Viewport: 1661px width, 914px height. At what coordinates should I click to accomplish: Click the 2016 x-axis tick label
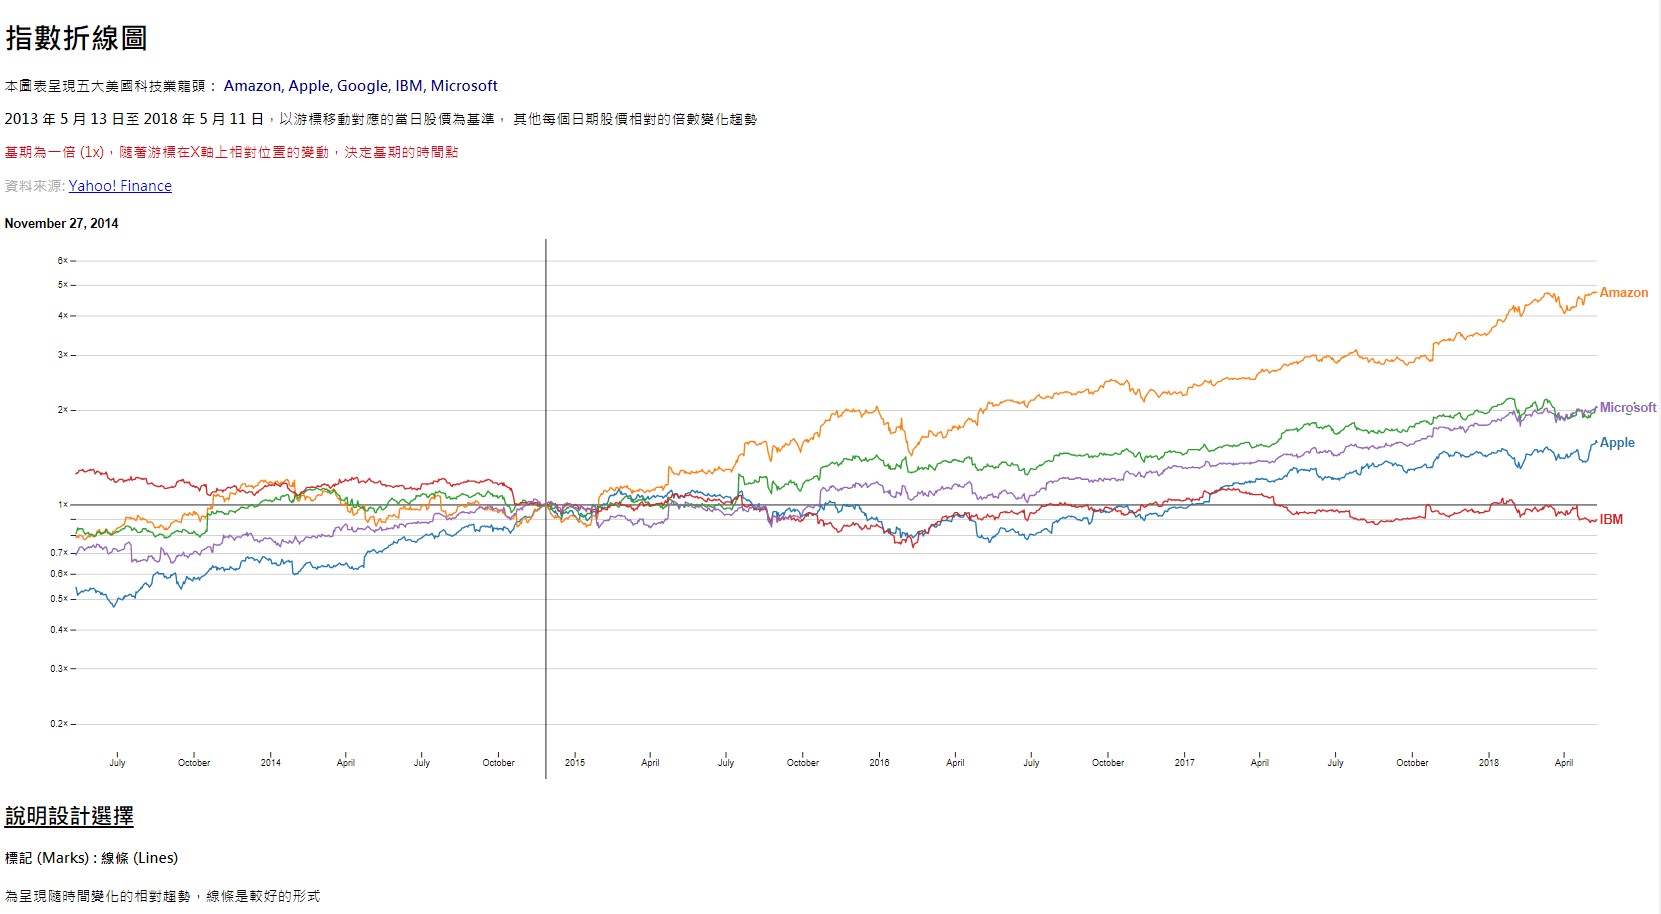point(879,763)
